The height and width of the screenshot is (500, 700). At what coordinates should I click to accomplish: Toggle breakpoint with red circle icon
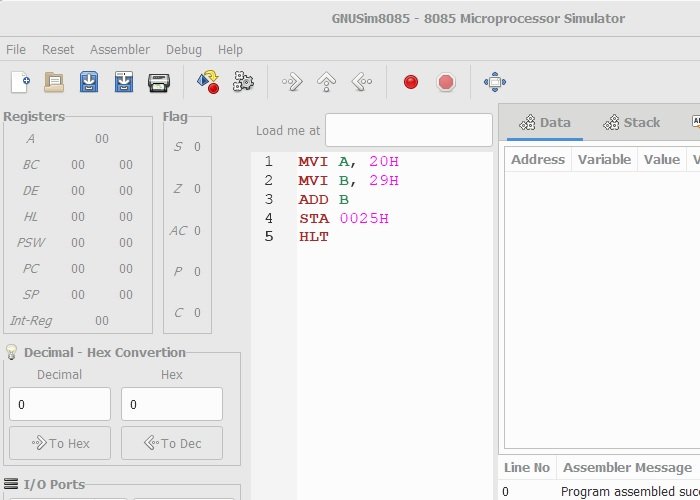(411, 82)
